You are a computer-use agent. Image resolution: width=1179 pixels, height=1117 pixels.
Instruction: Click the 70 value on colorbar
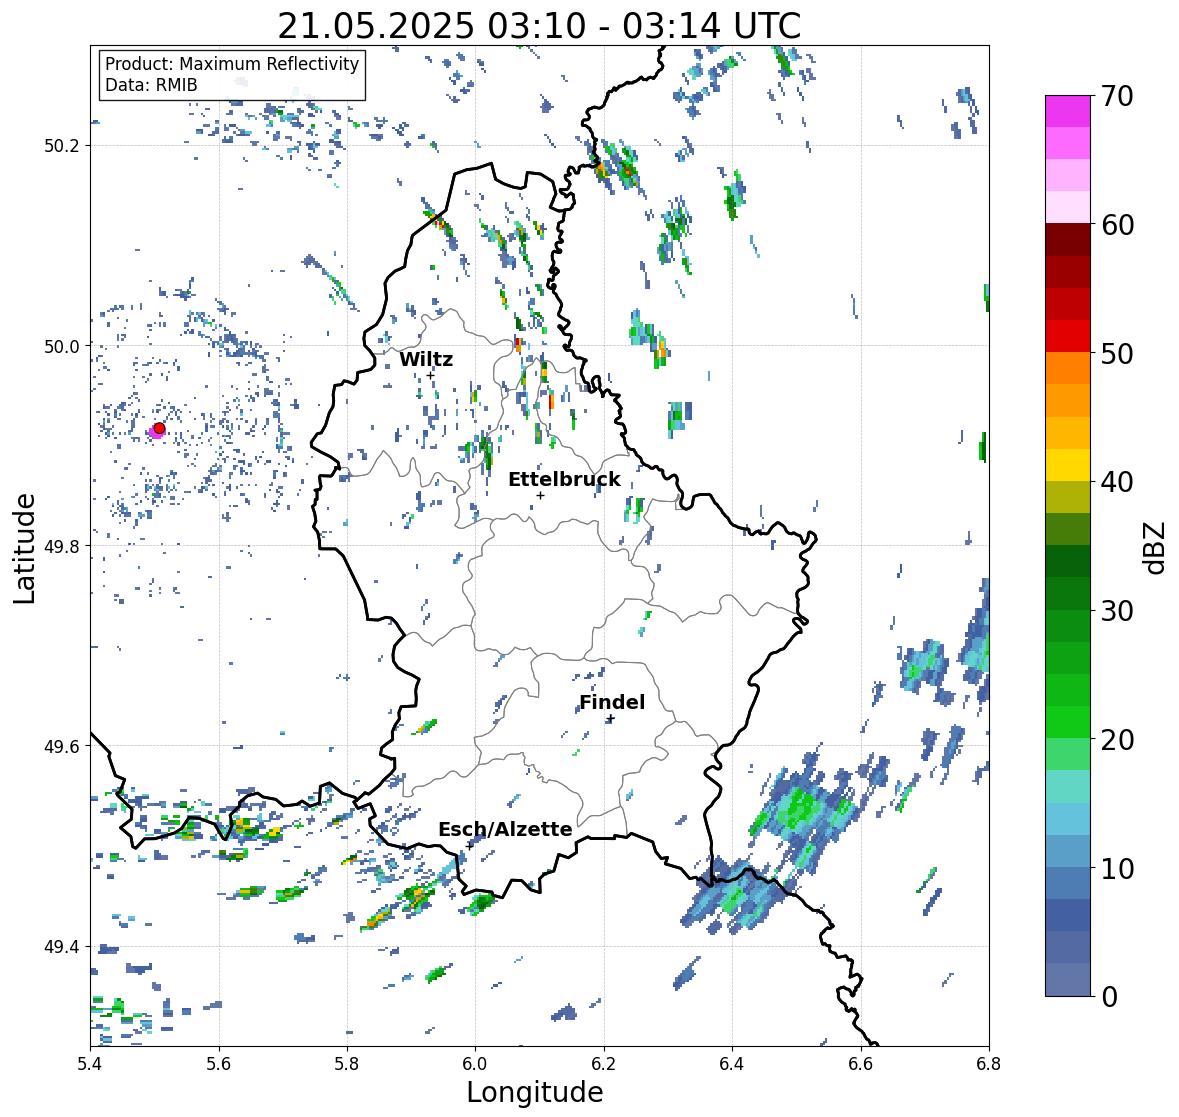tap(1117, 96)
